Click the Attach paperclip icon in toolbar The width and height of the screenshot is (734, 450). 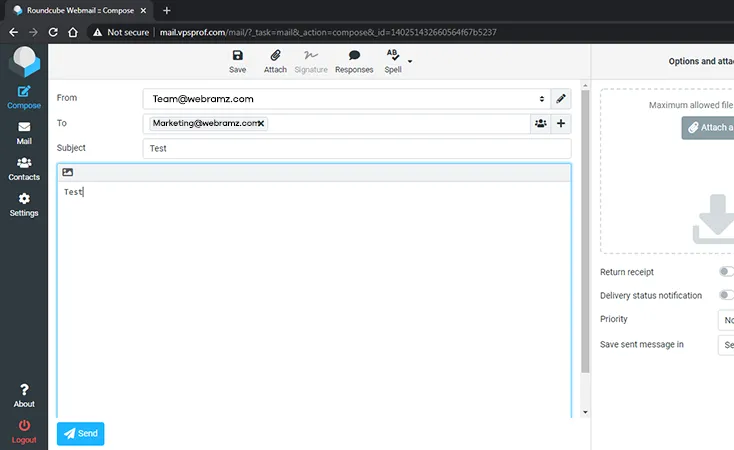[275, 57]
